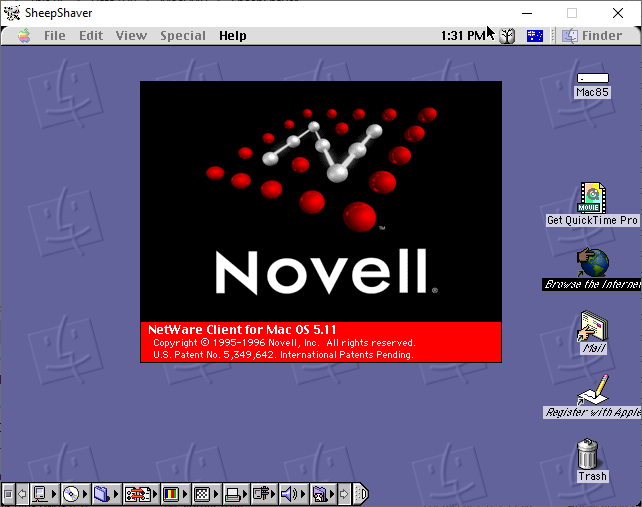642x507 pixels.
Task: Dismiss the Novell NetWare Client splash screen
Action: (321, 222)
